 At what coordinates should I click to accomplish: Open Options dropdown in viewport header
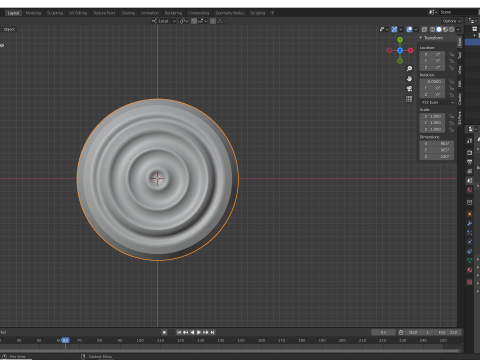tap(452, 21)
